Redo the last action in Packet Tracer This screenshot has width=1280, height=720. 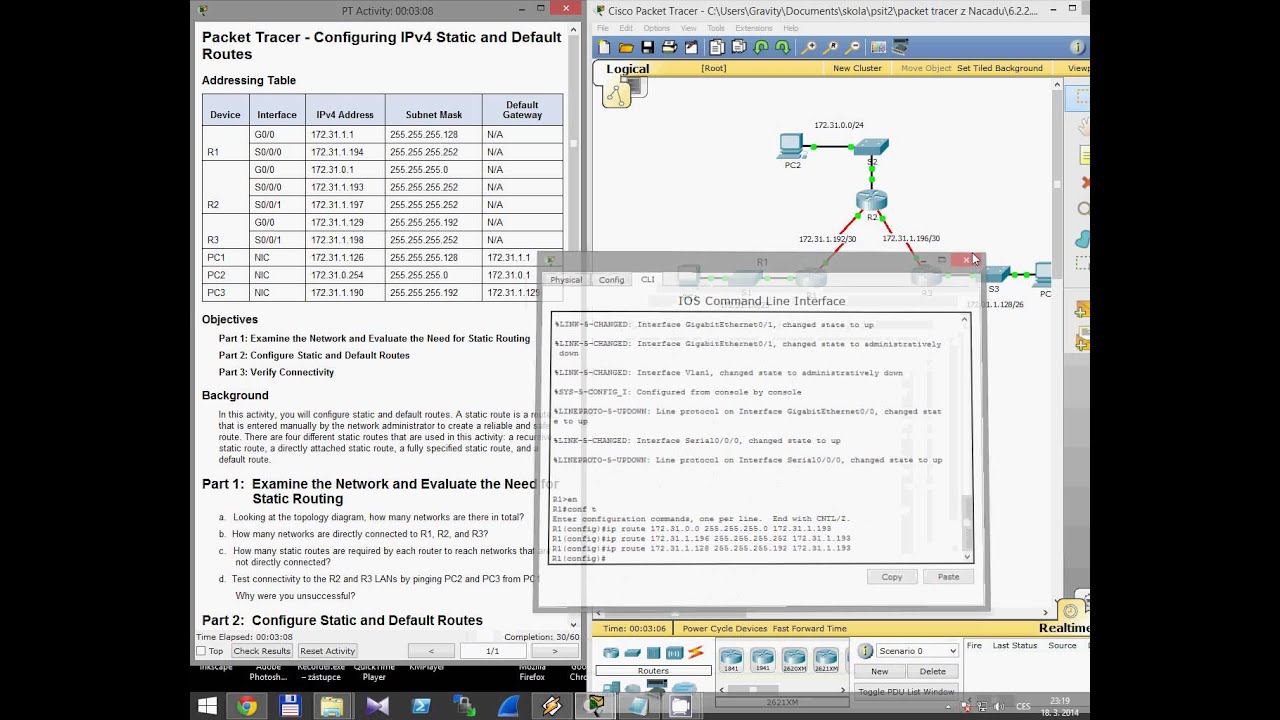coord(783,47)
